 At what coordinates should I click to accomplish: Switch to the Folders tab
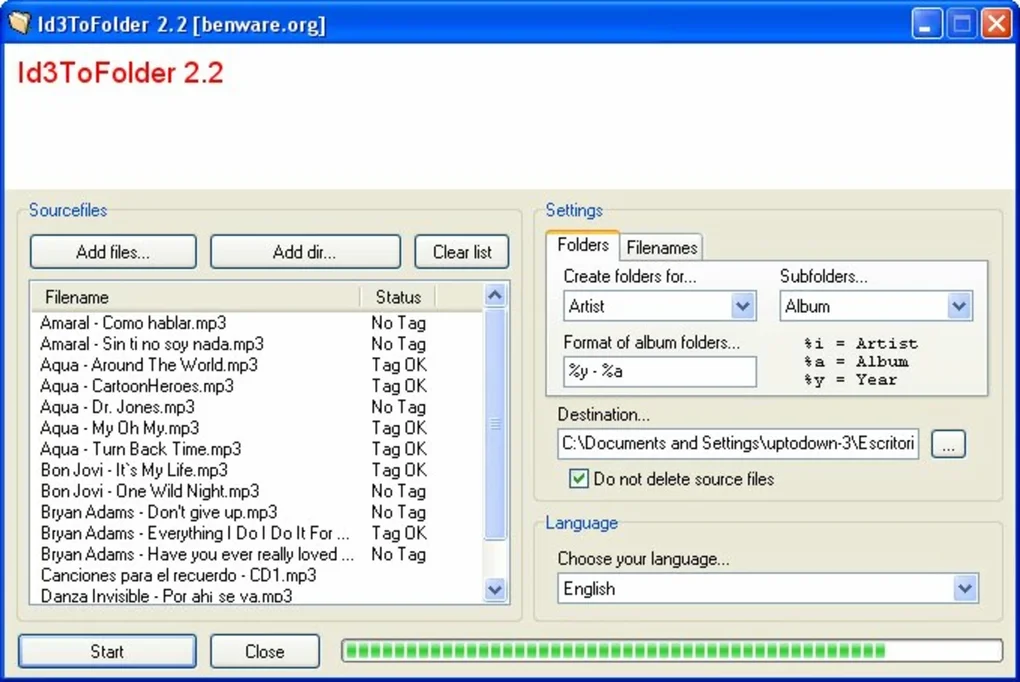pos(583,245)
